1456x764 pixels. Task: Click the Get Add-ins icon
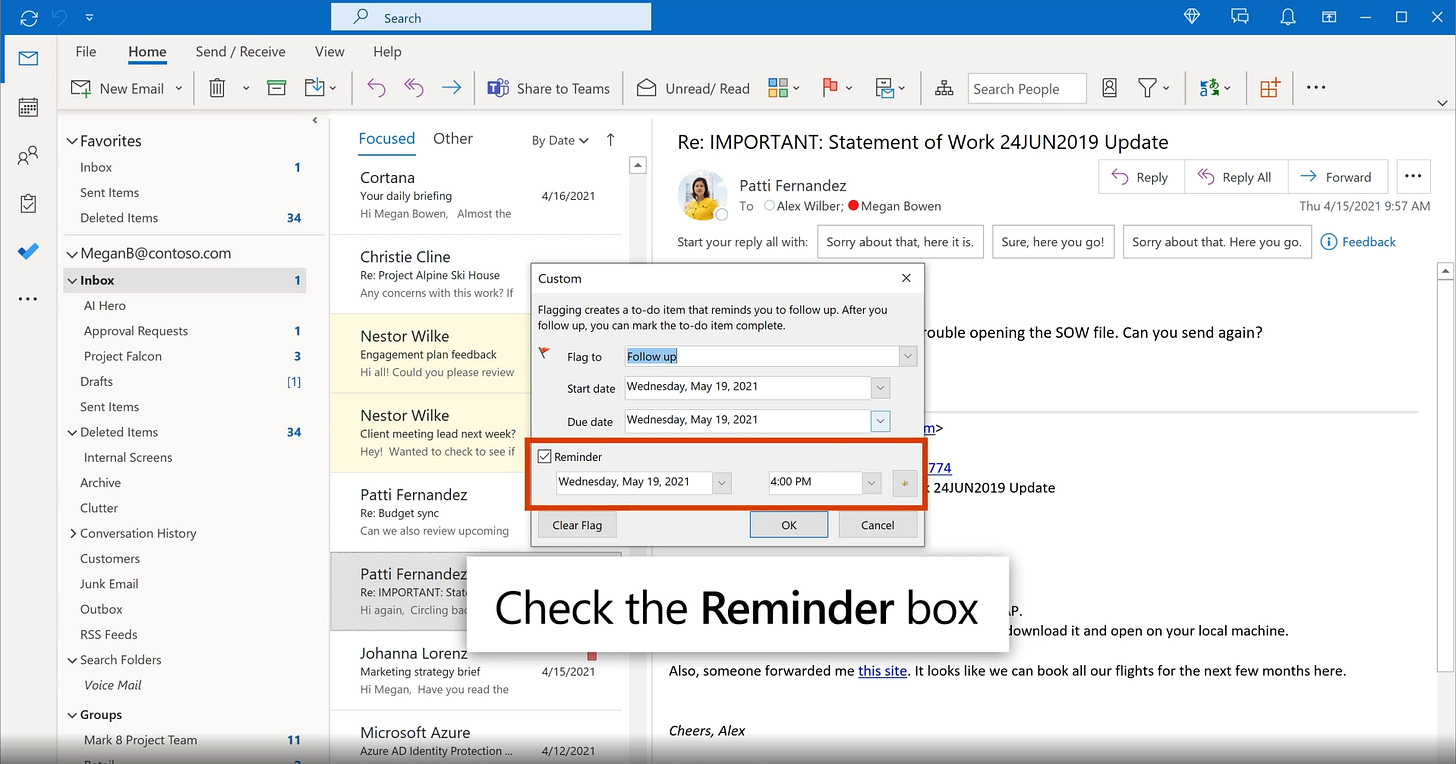[1270, 88]
